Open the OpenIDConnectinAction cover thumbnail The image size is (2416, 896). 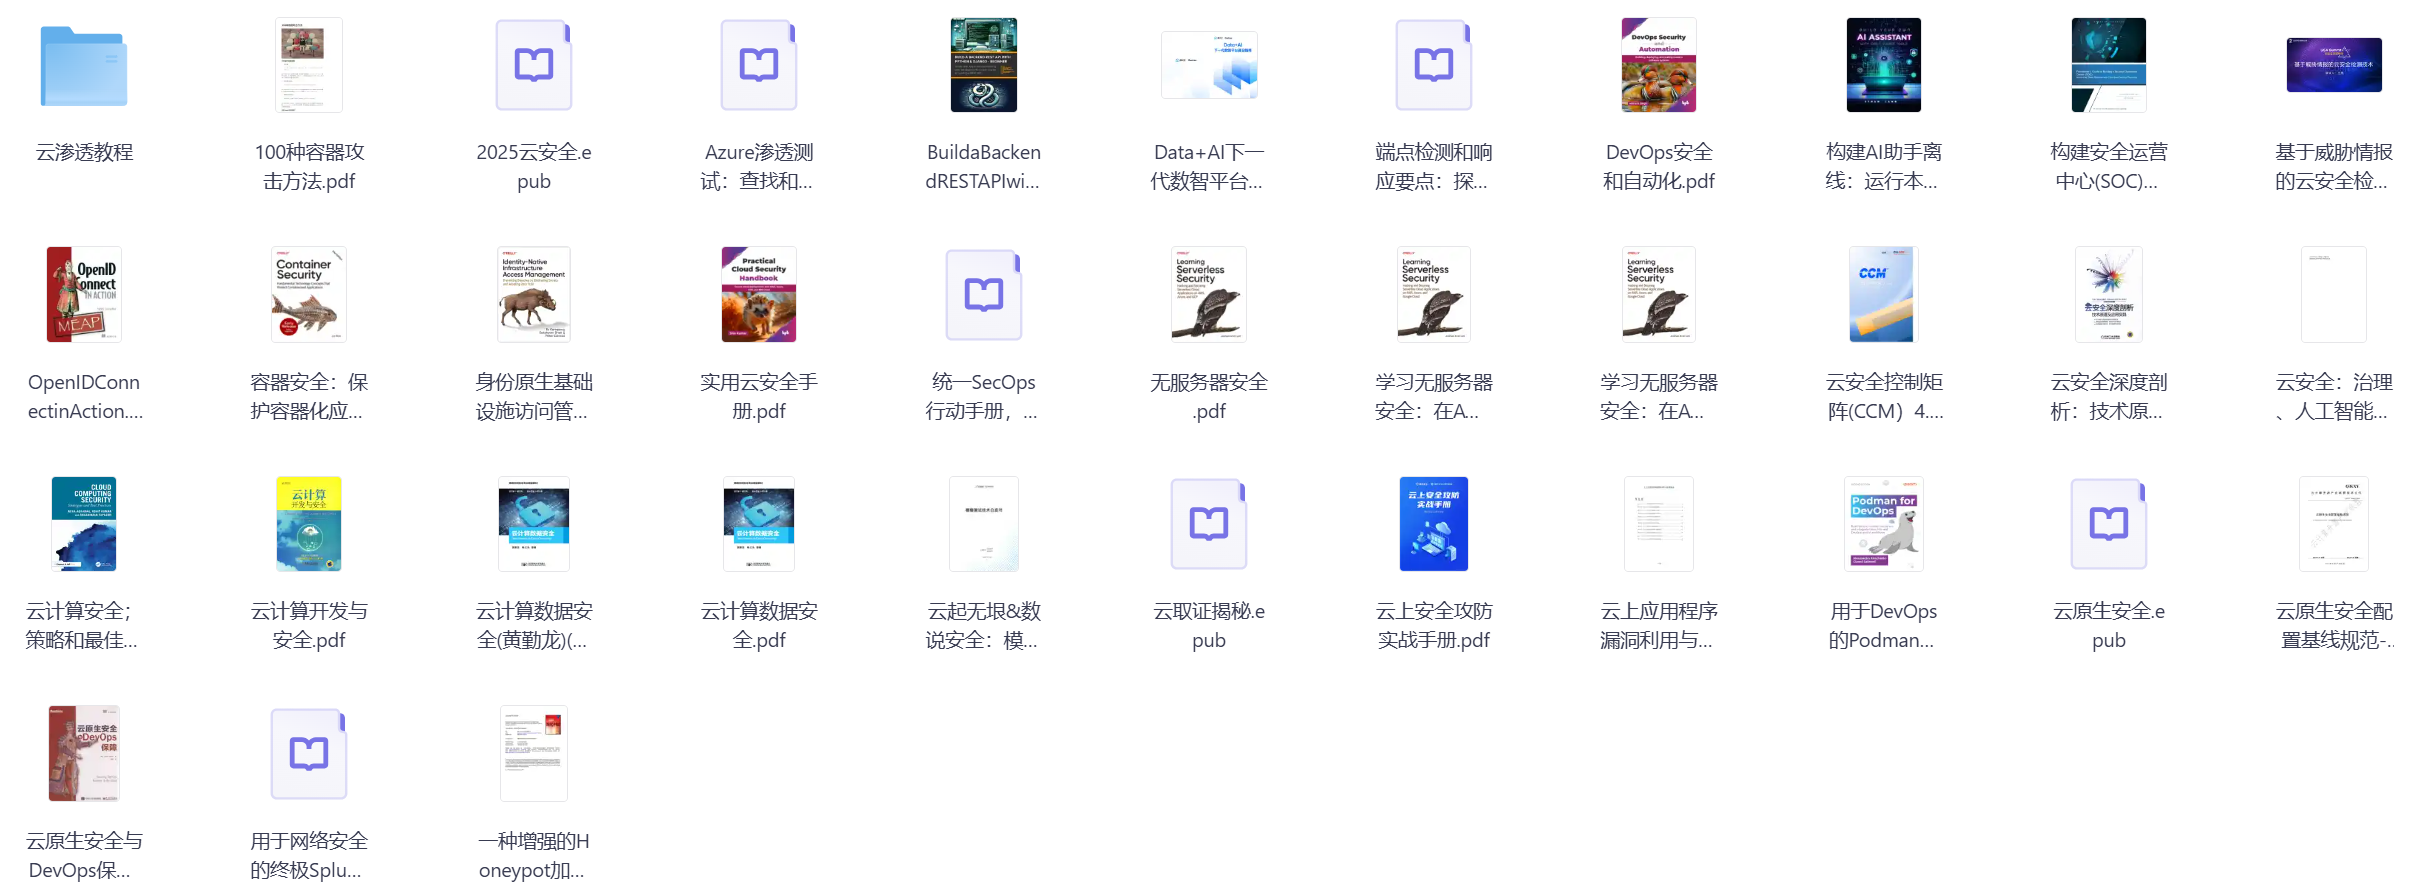[x=84, y=294]
